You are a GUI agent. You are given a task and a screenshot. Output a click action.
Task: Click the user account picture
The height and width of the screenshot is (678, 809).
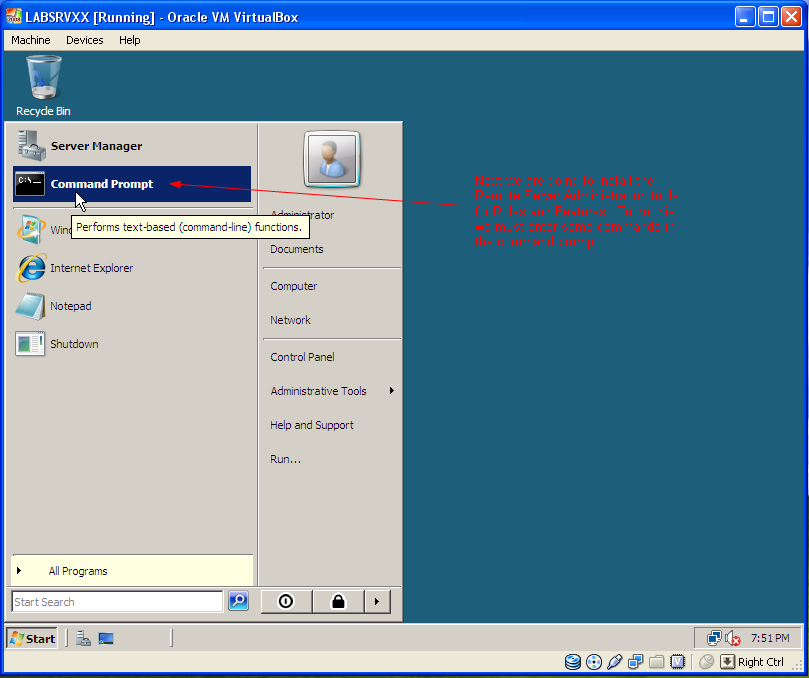pyautogui.click(x=332, y=159)
